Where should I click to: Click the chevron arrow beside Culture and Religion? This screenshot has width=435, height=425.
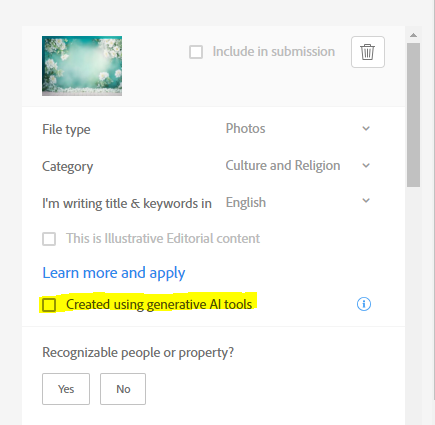366,166
